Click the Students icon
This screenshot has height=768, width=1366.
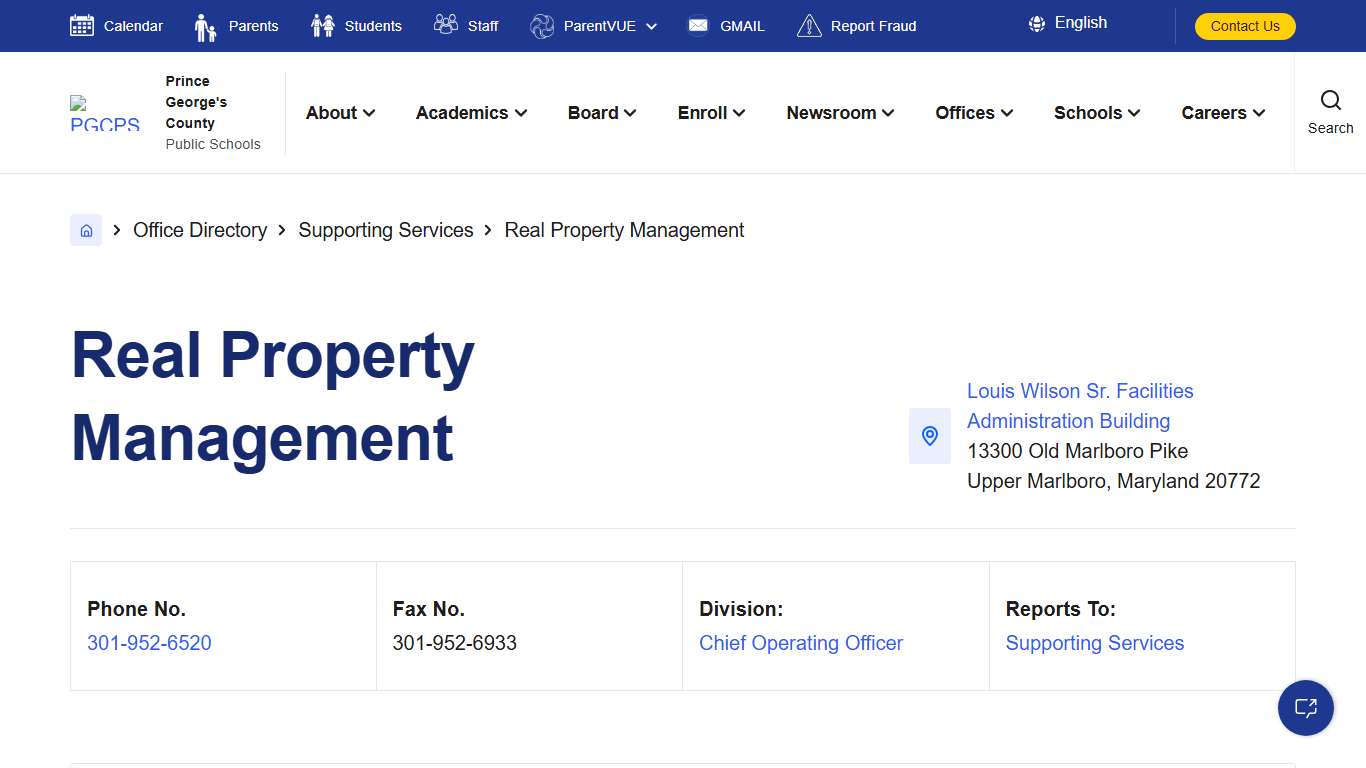point(322,24)
